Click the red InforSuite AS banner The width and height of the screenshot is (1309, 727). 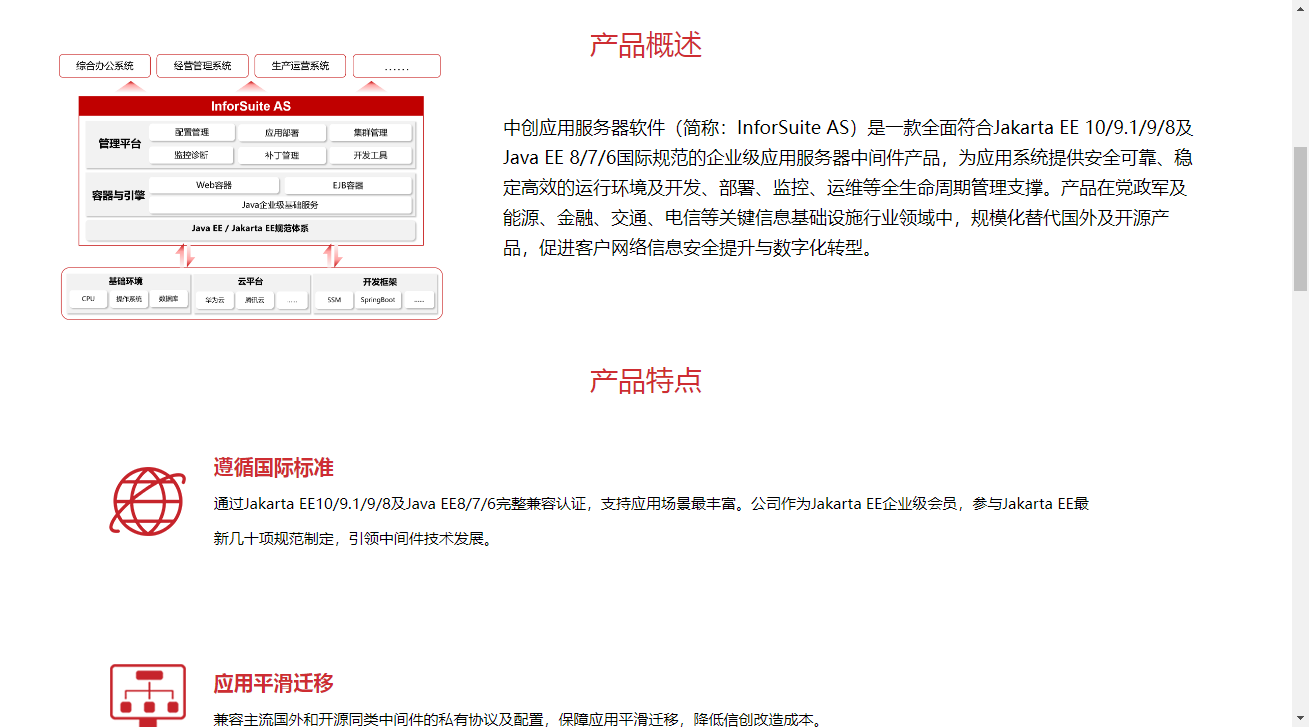251,106
